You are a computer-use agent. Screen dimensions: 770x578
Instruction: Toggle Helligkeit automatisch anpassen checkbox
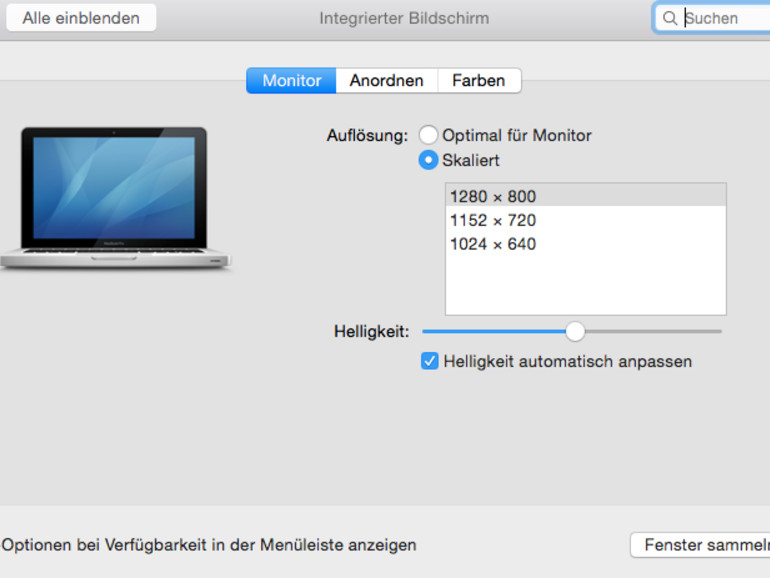click(x=430, y=361)
